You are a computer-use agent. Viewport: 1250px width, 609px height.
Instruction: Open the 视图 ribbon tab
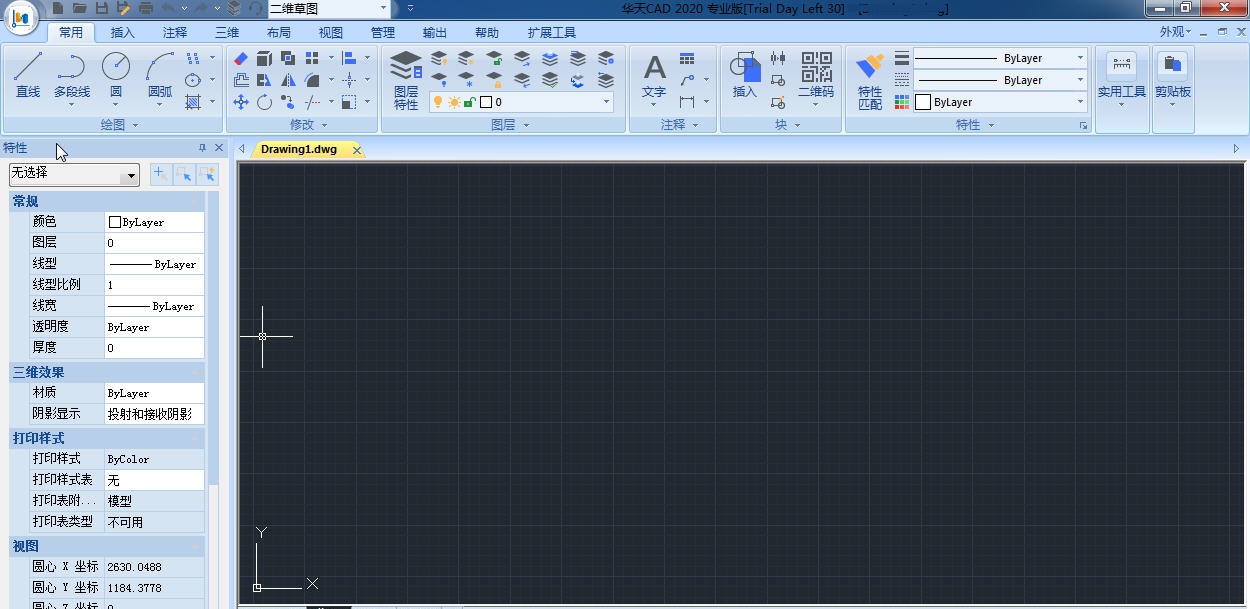331,32
